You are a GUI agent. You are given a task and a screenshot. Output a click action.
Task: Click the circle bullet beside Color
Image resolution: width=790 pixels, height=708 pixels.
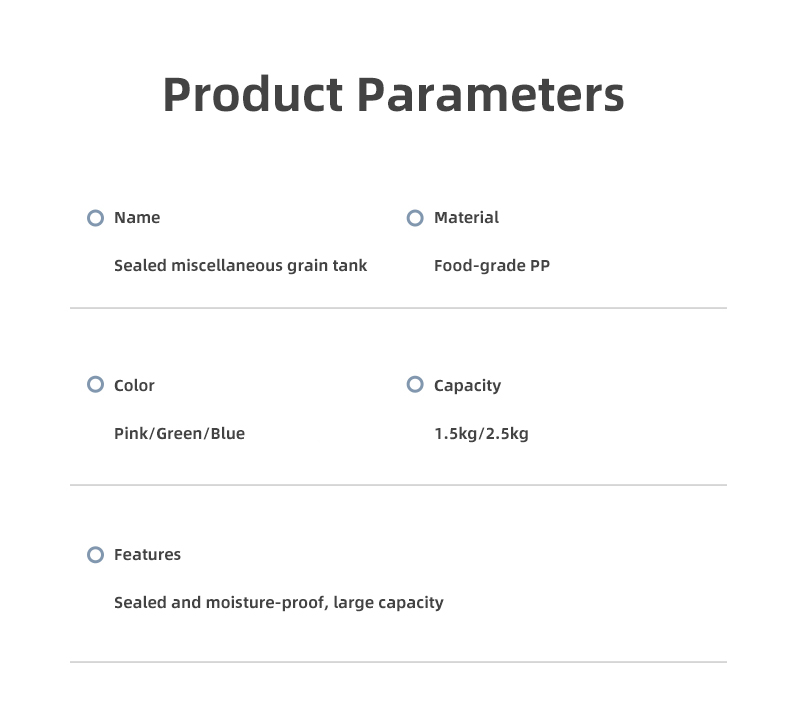(x=95, y=385)
